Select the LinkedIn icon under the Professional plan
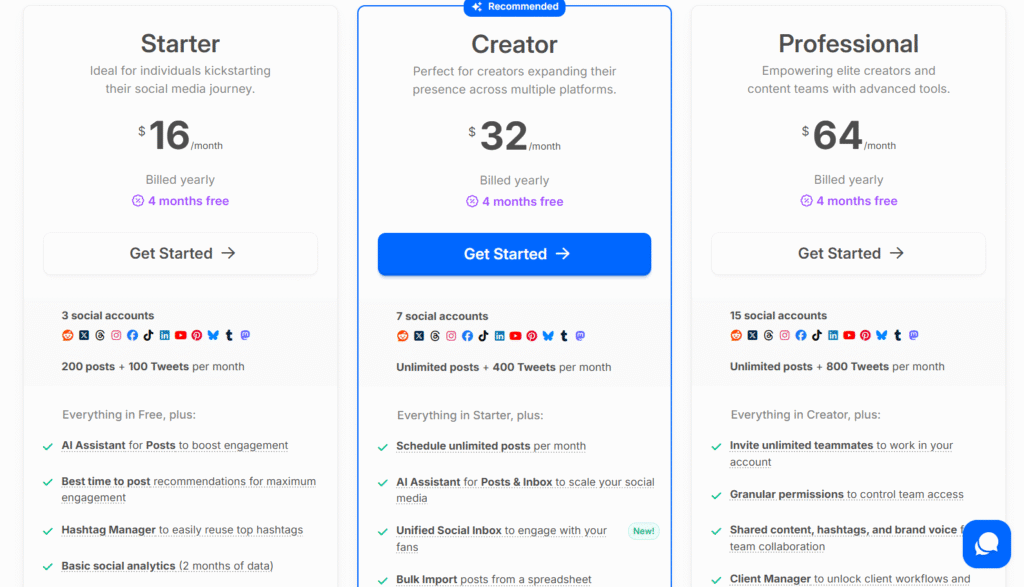 point(833,335)
